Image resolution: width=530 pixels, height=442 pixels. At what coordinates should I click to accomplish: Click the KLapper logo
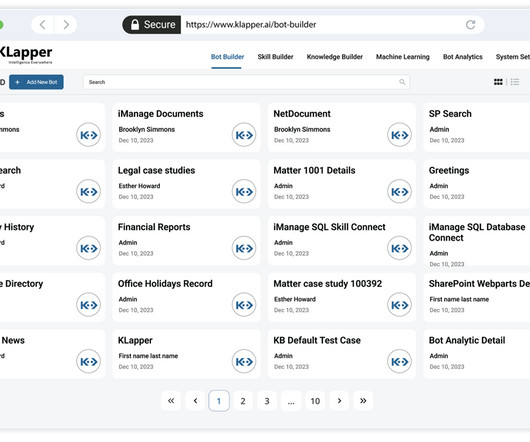click(26, 54)
